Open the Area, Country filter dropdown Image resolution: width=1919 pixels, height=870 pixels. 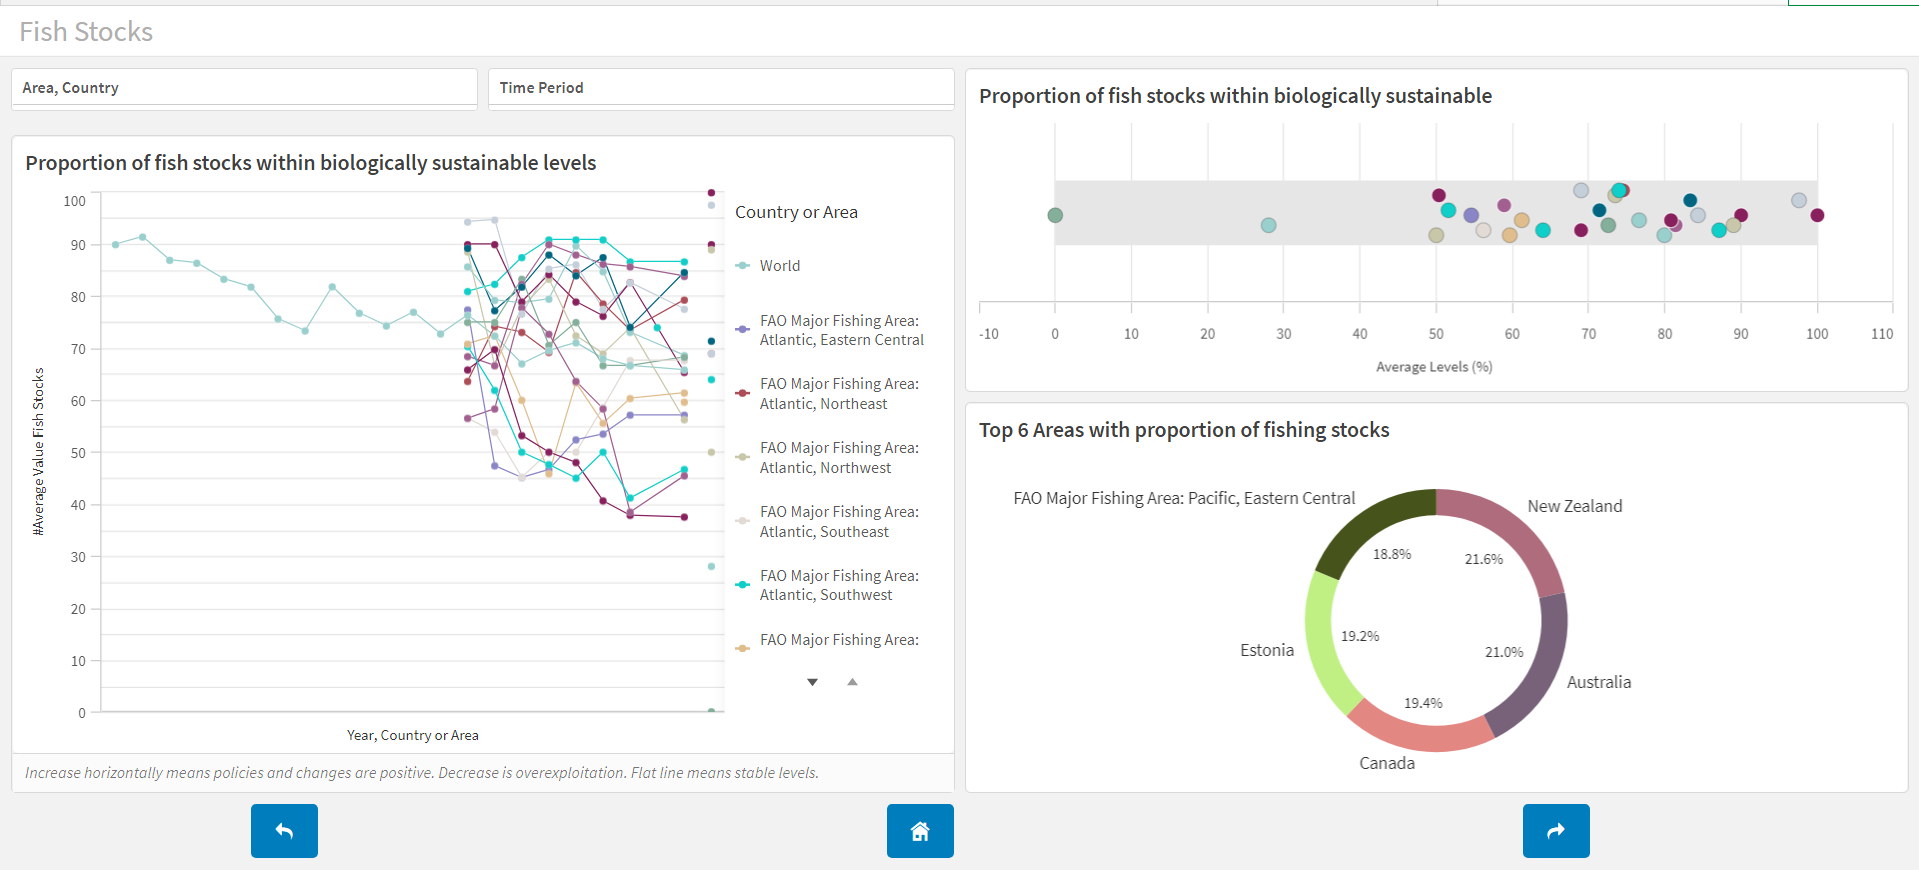(x=244, y=88)
